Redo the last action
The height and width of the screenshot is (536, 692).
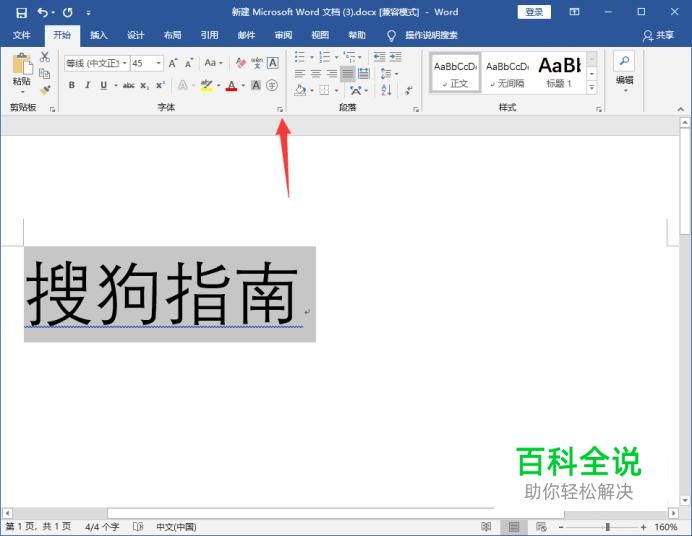click(68, 12)
